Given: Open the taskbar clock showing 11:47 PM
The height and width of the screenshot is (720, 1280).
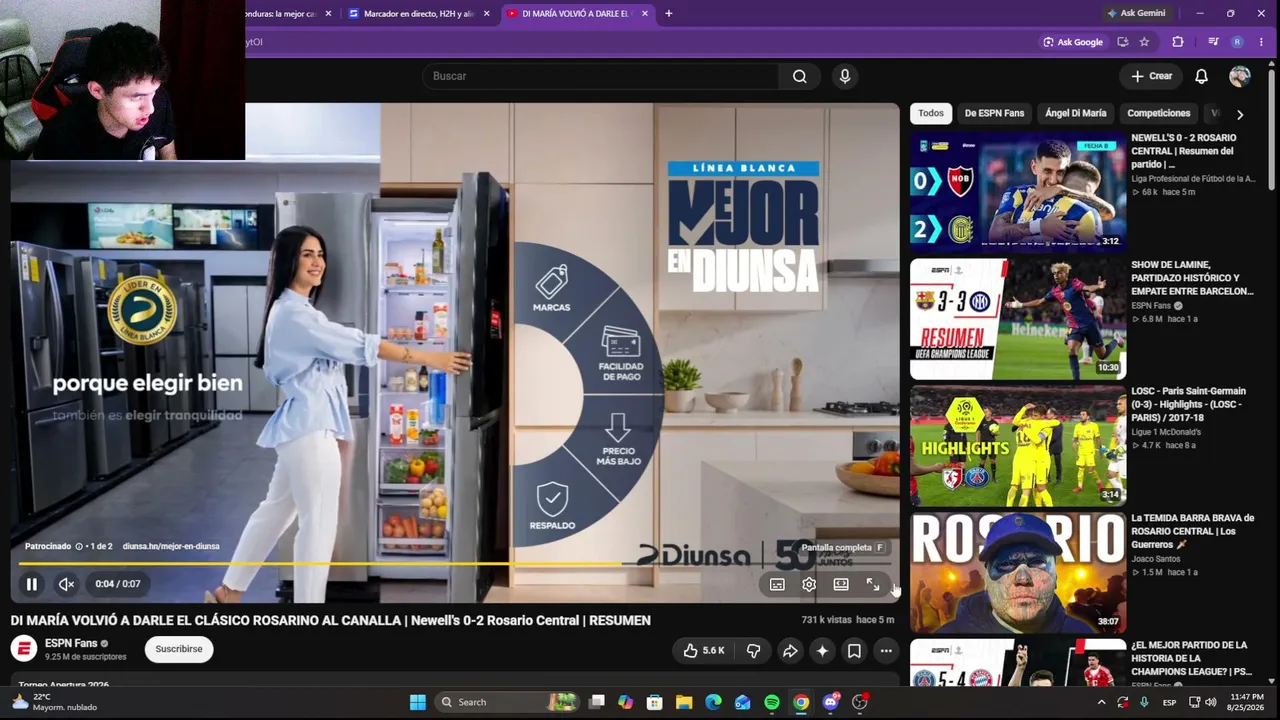Looking at the screenshot, I should [x=1247, y=702].
